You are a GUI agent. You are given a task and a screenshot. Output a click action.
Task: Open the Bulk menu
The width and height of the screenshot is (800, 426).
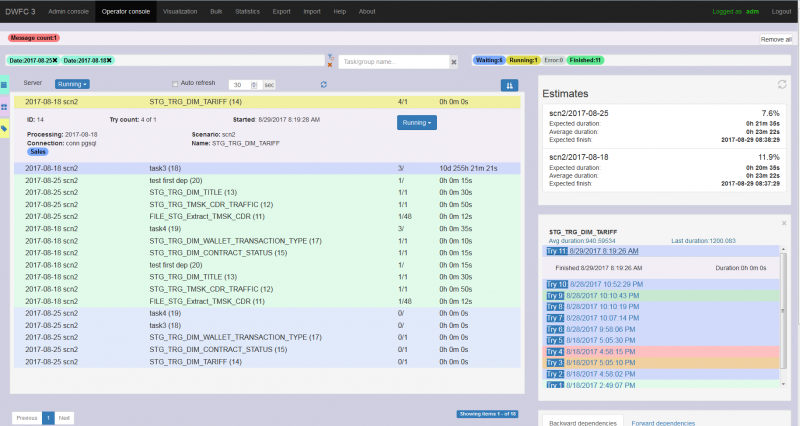pos(216,11)
